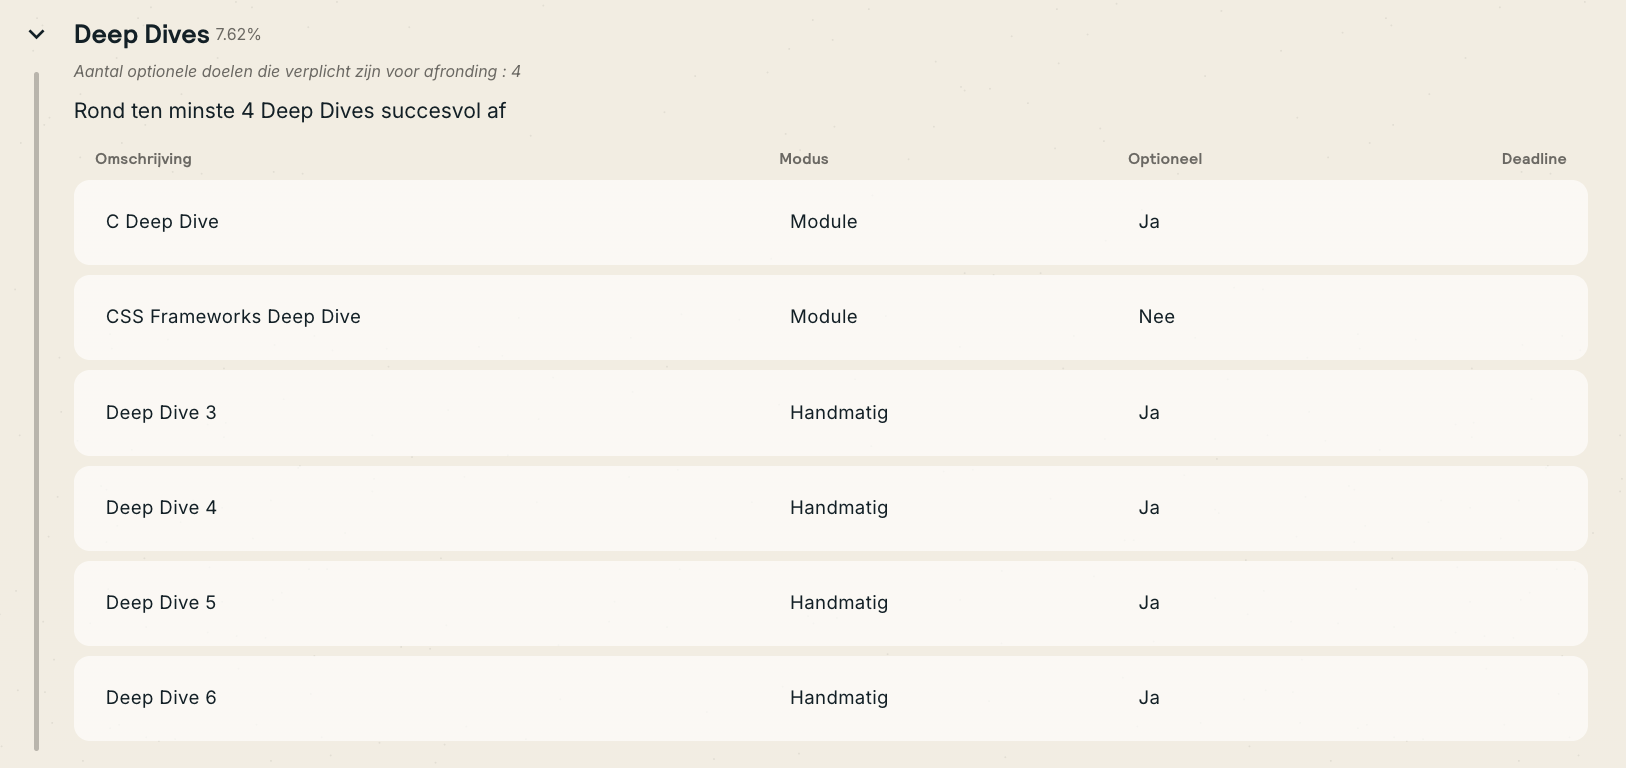This screenshot has height=768, width=1626.
Task: Click the 7.62% progress percentage
Action: (238, 35)
